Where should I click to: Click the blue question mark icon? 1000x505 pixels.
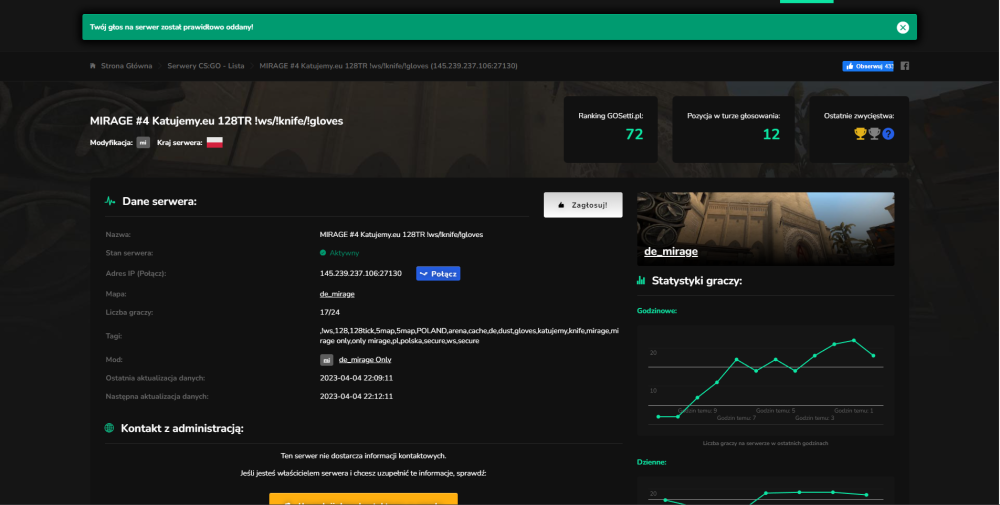click(888, 134)
